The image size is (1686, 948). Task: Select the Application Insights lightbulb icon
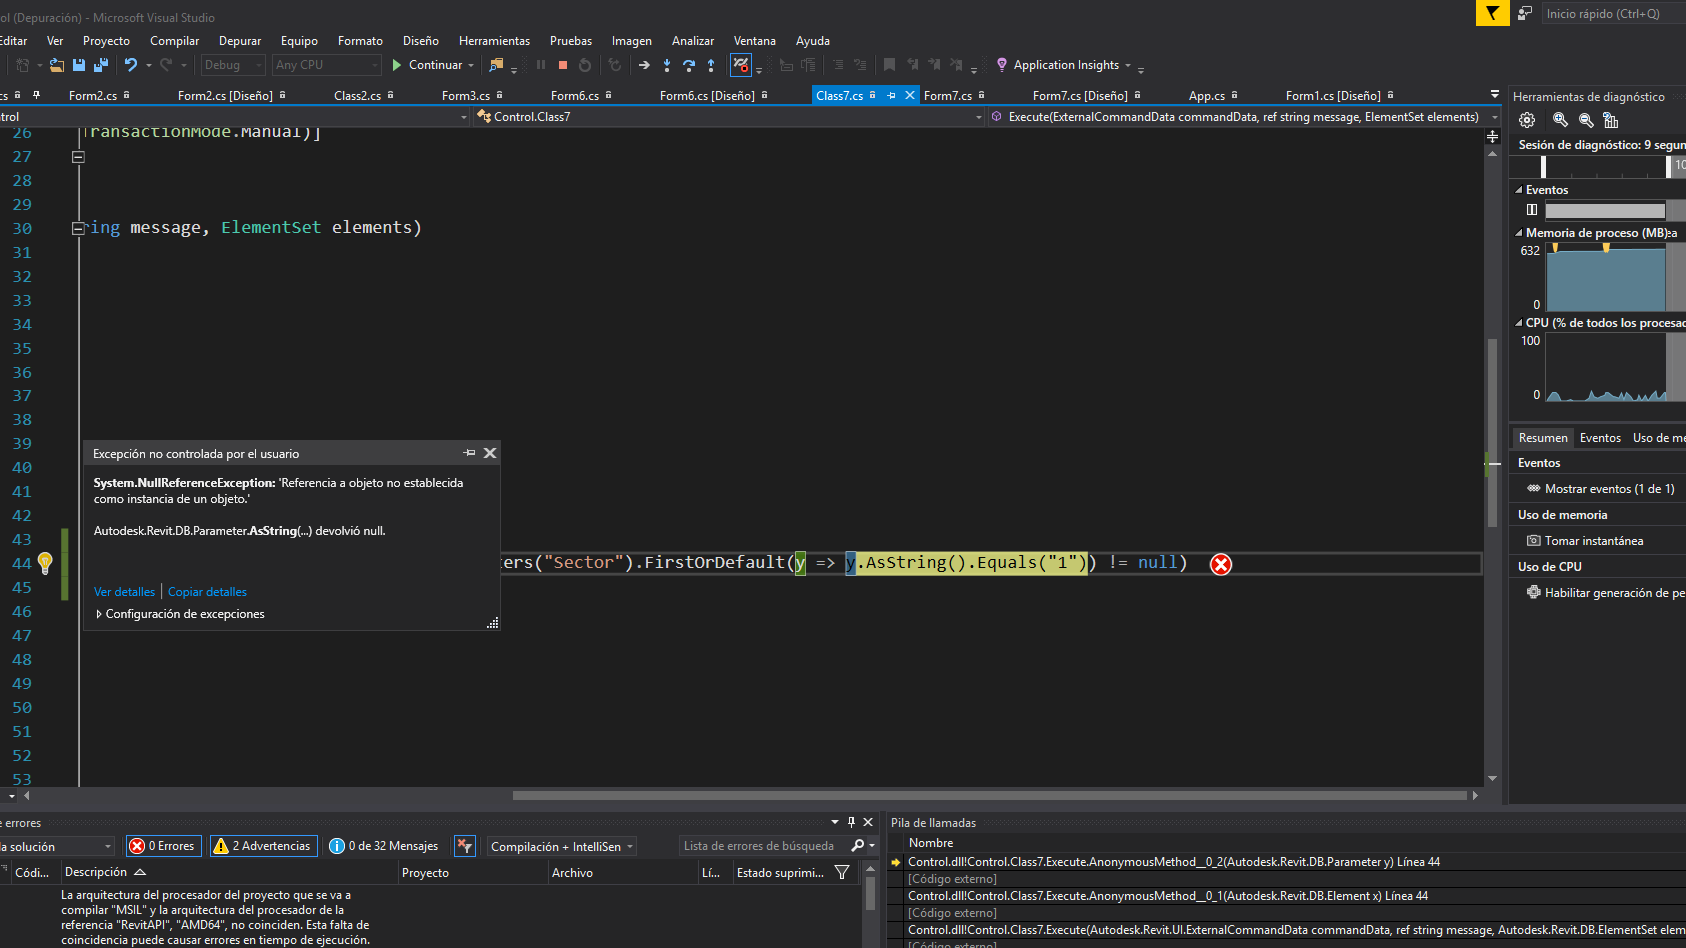1002,64
